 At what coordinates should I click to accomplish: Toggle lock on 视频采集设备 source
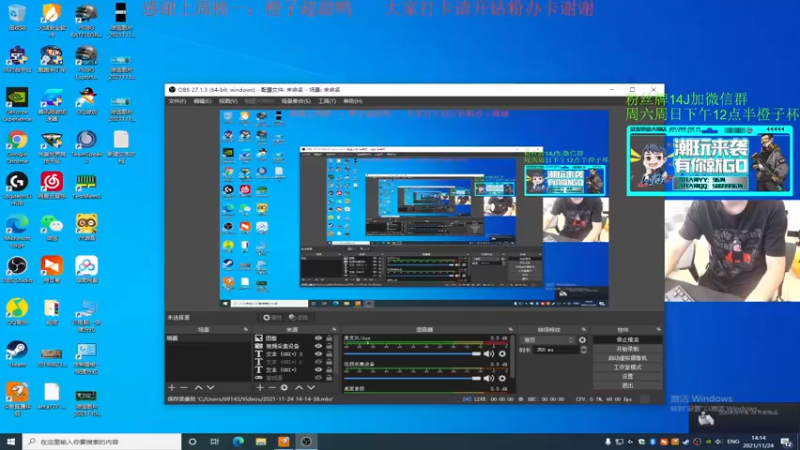[x=329, y=346]
